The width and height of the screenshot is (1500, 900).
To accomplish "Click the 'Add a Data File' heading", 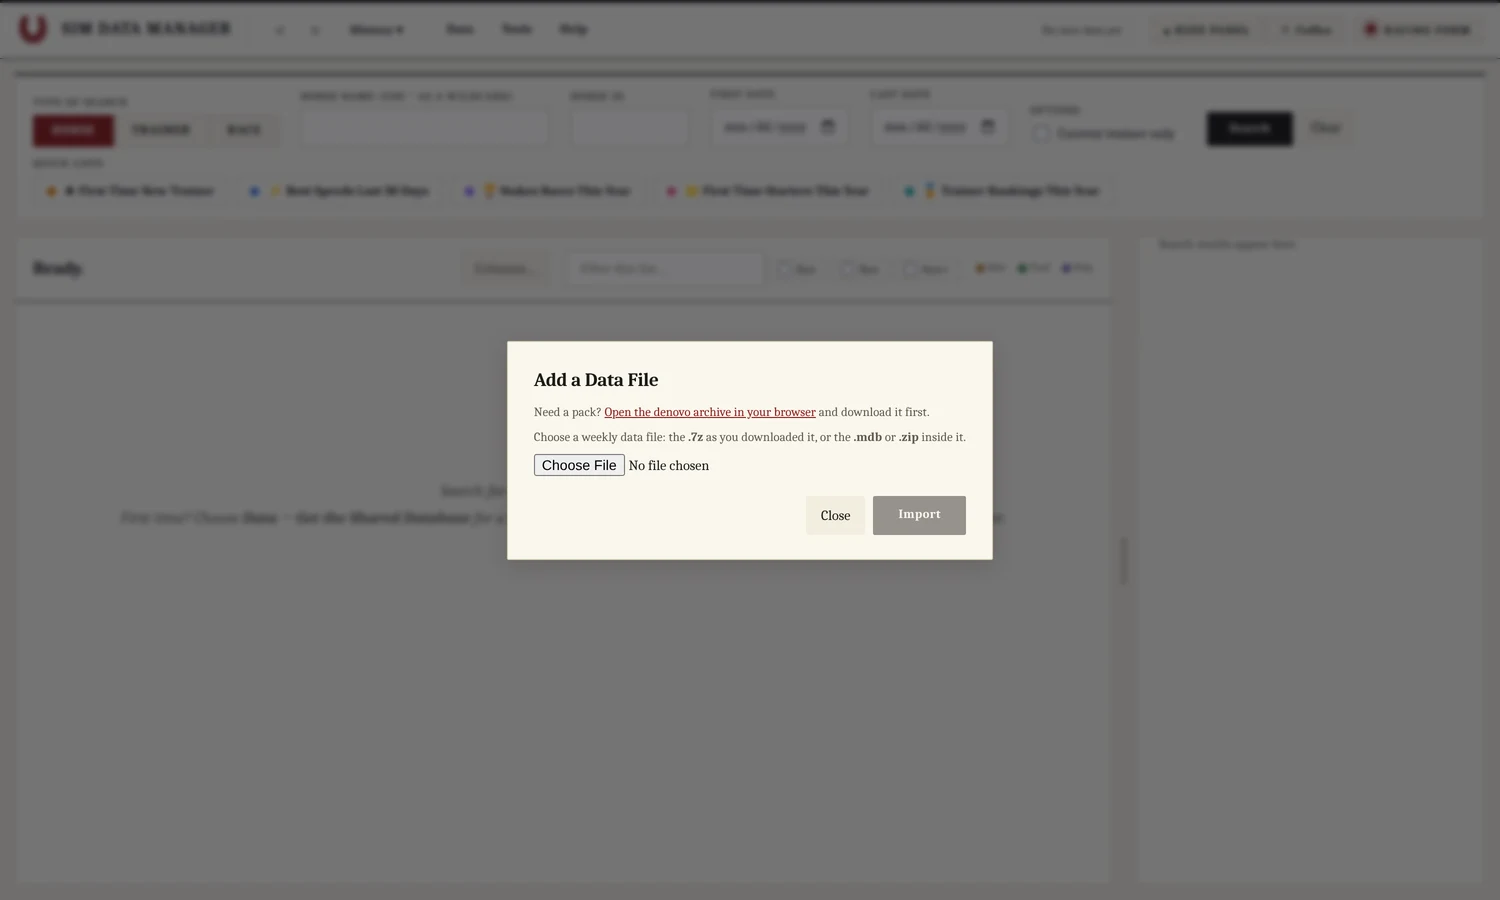I will [x=596, y=380].
